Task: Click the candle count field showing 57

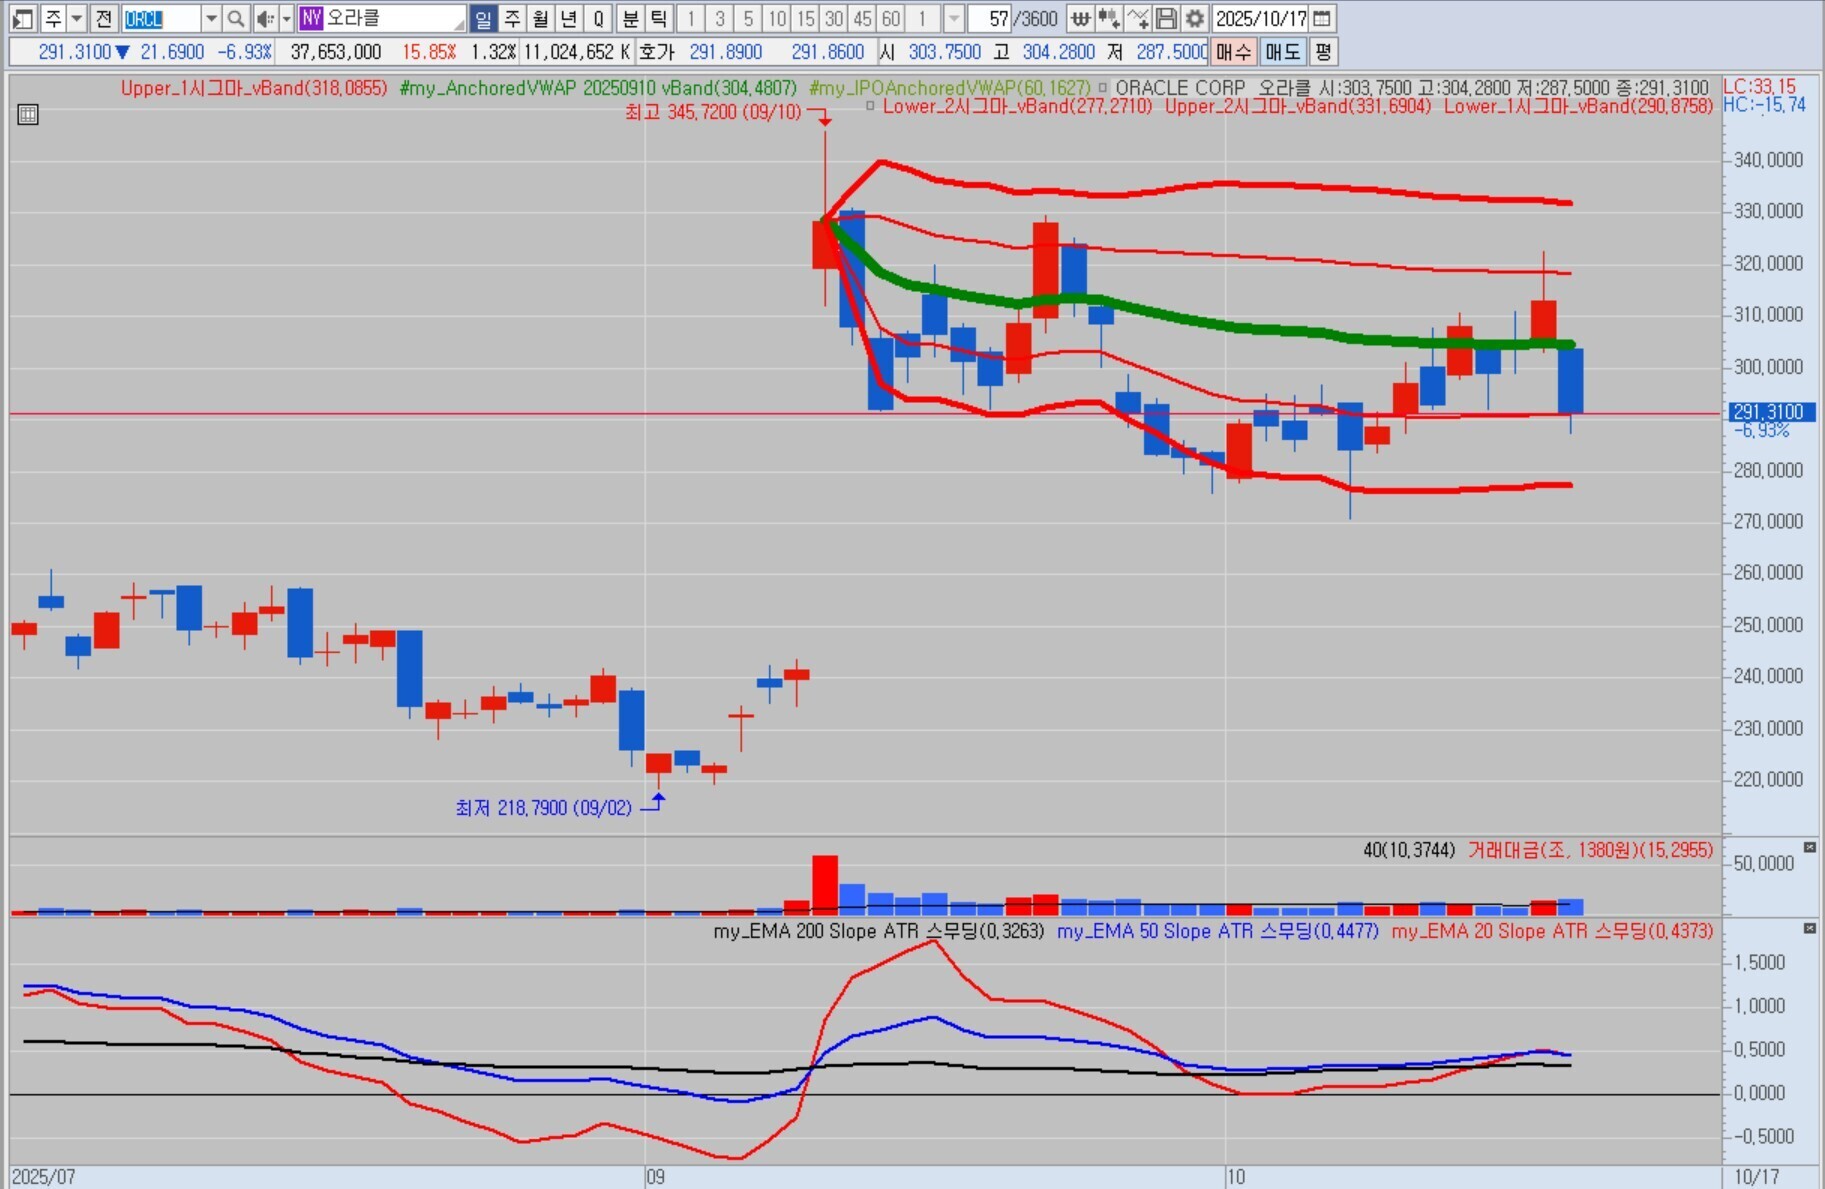Action: click(990, 18)
